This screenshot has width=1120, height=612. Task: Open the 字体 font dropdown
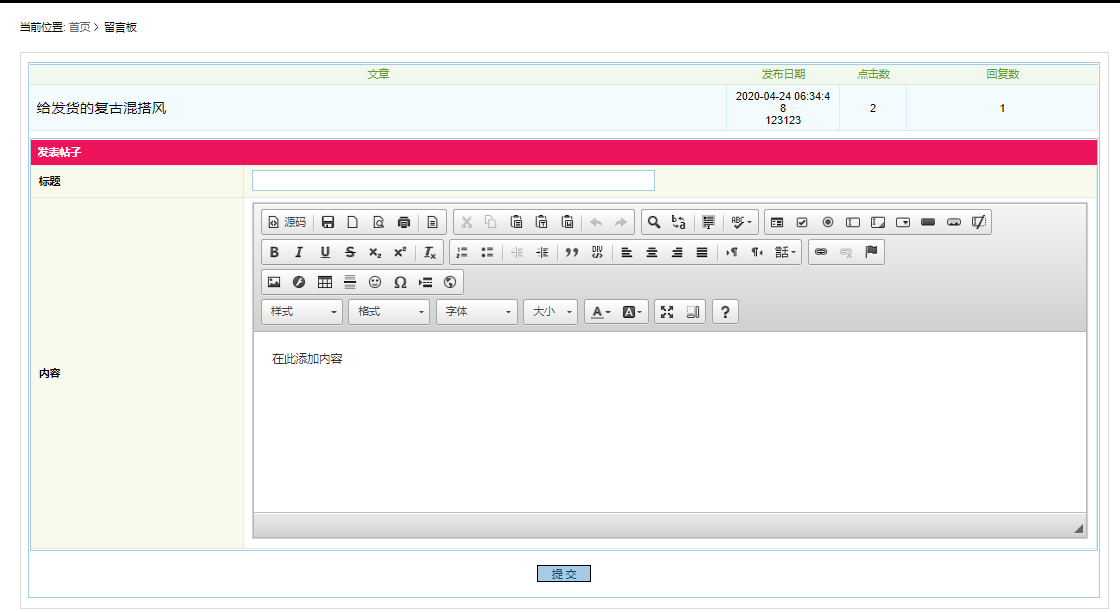point(476,311)
